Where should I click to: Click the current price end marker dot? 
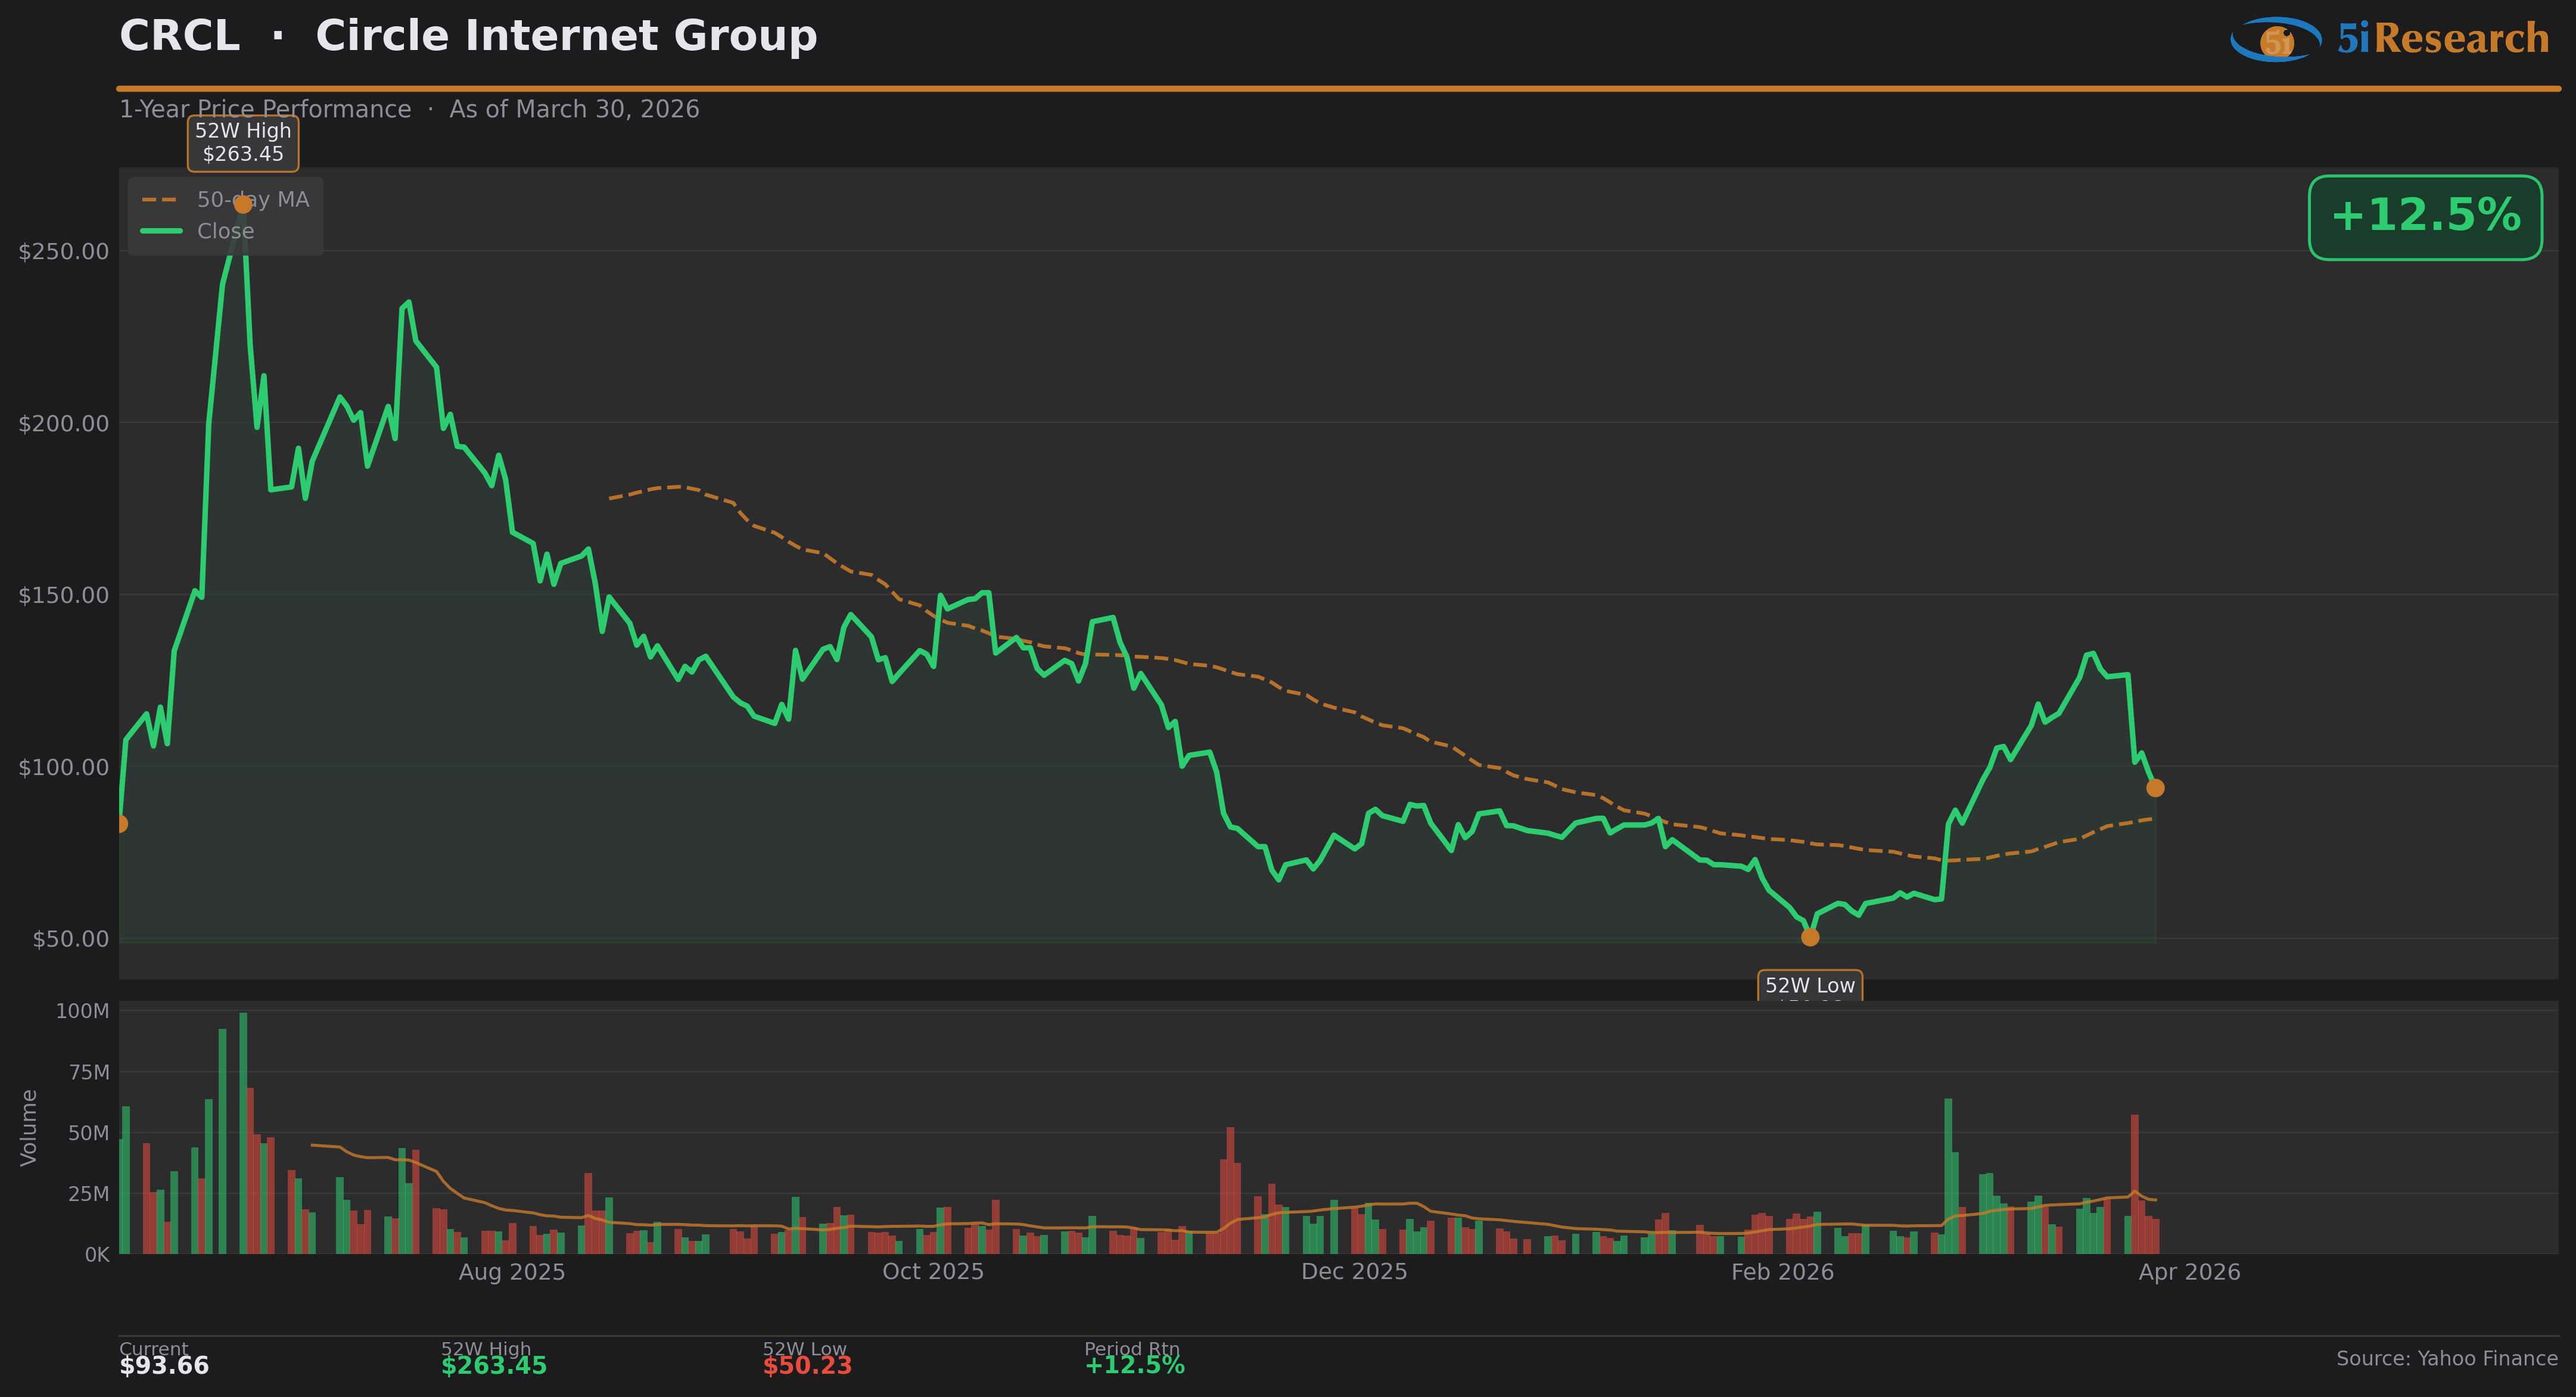tap(2155, 788)
